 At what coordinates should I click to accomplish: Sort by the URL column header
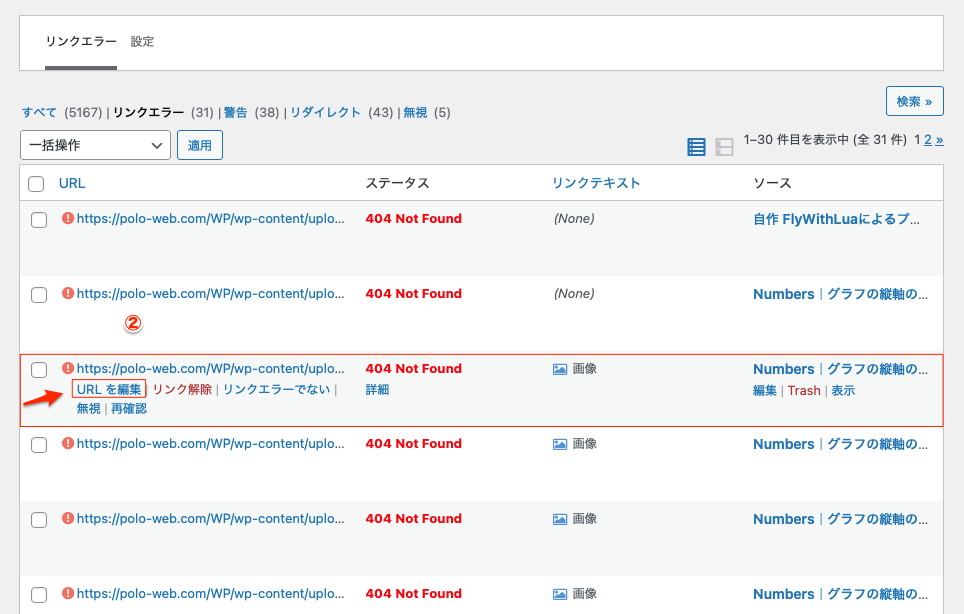[x=72, y=183]
